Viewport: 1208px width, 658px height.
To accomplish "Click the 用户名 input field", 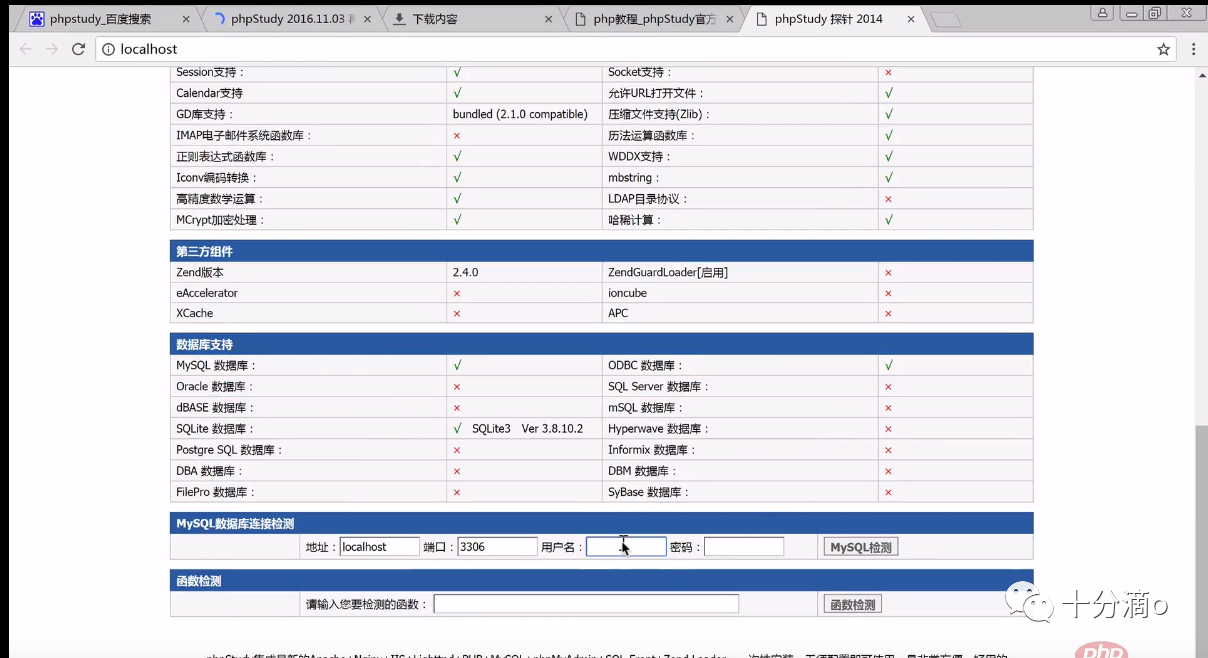I will pyautogui.click(x=626, y=547).
